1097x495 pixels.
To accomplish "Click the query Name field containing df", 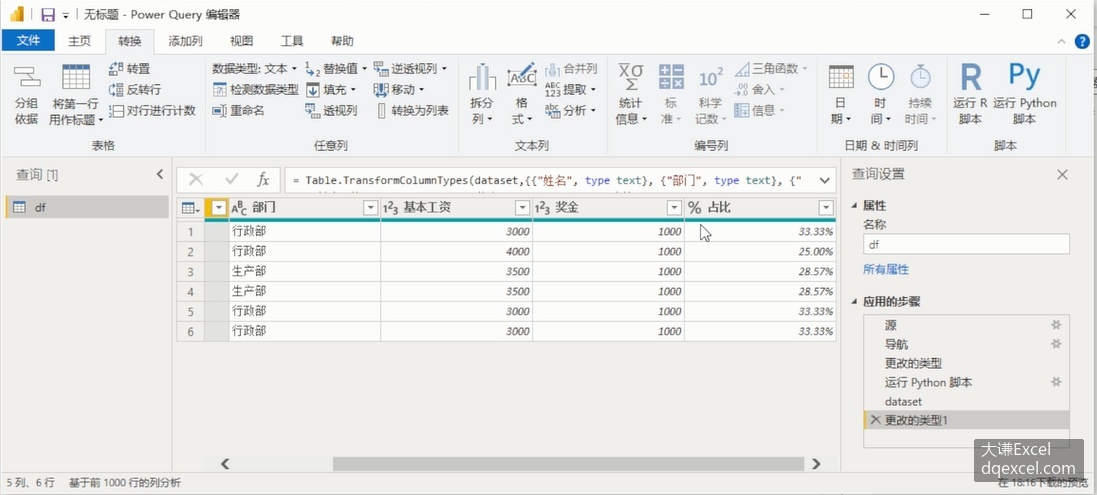I will [966, 244].
